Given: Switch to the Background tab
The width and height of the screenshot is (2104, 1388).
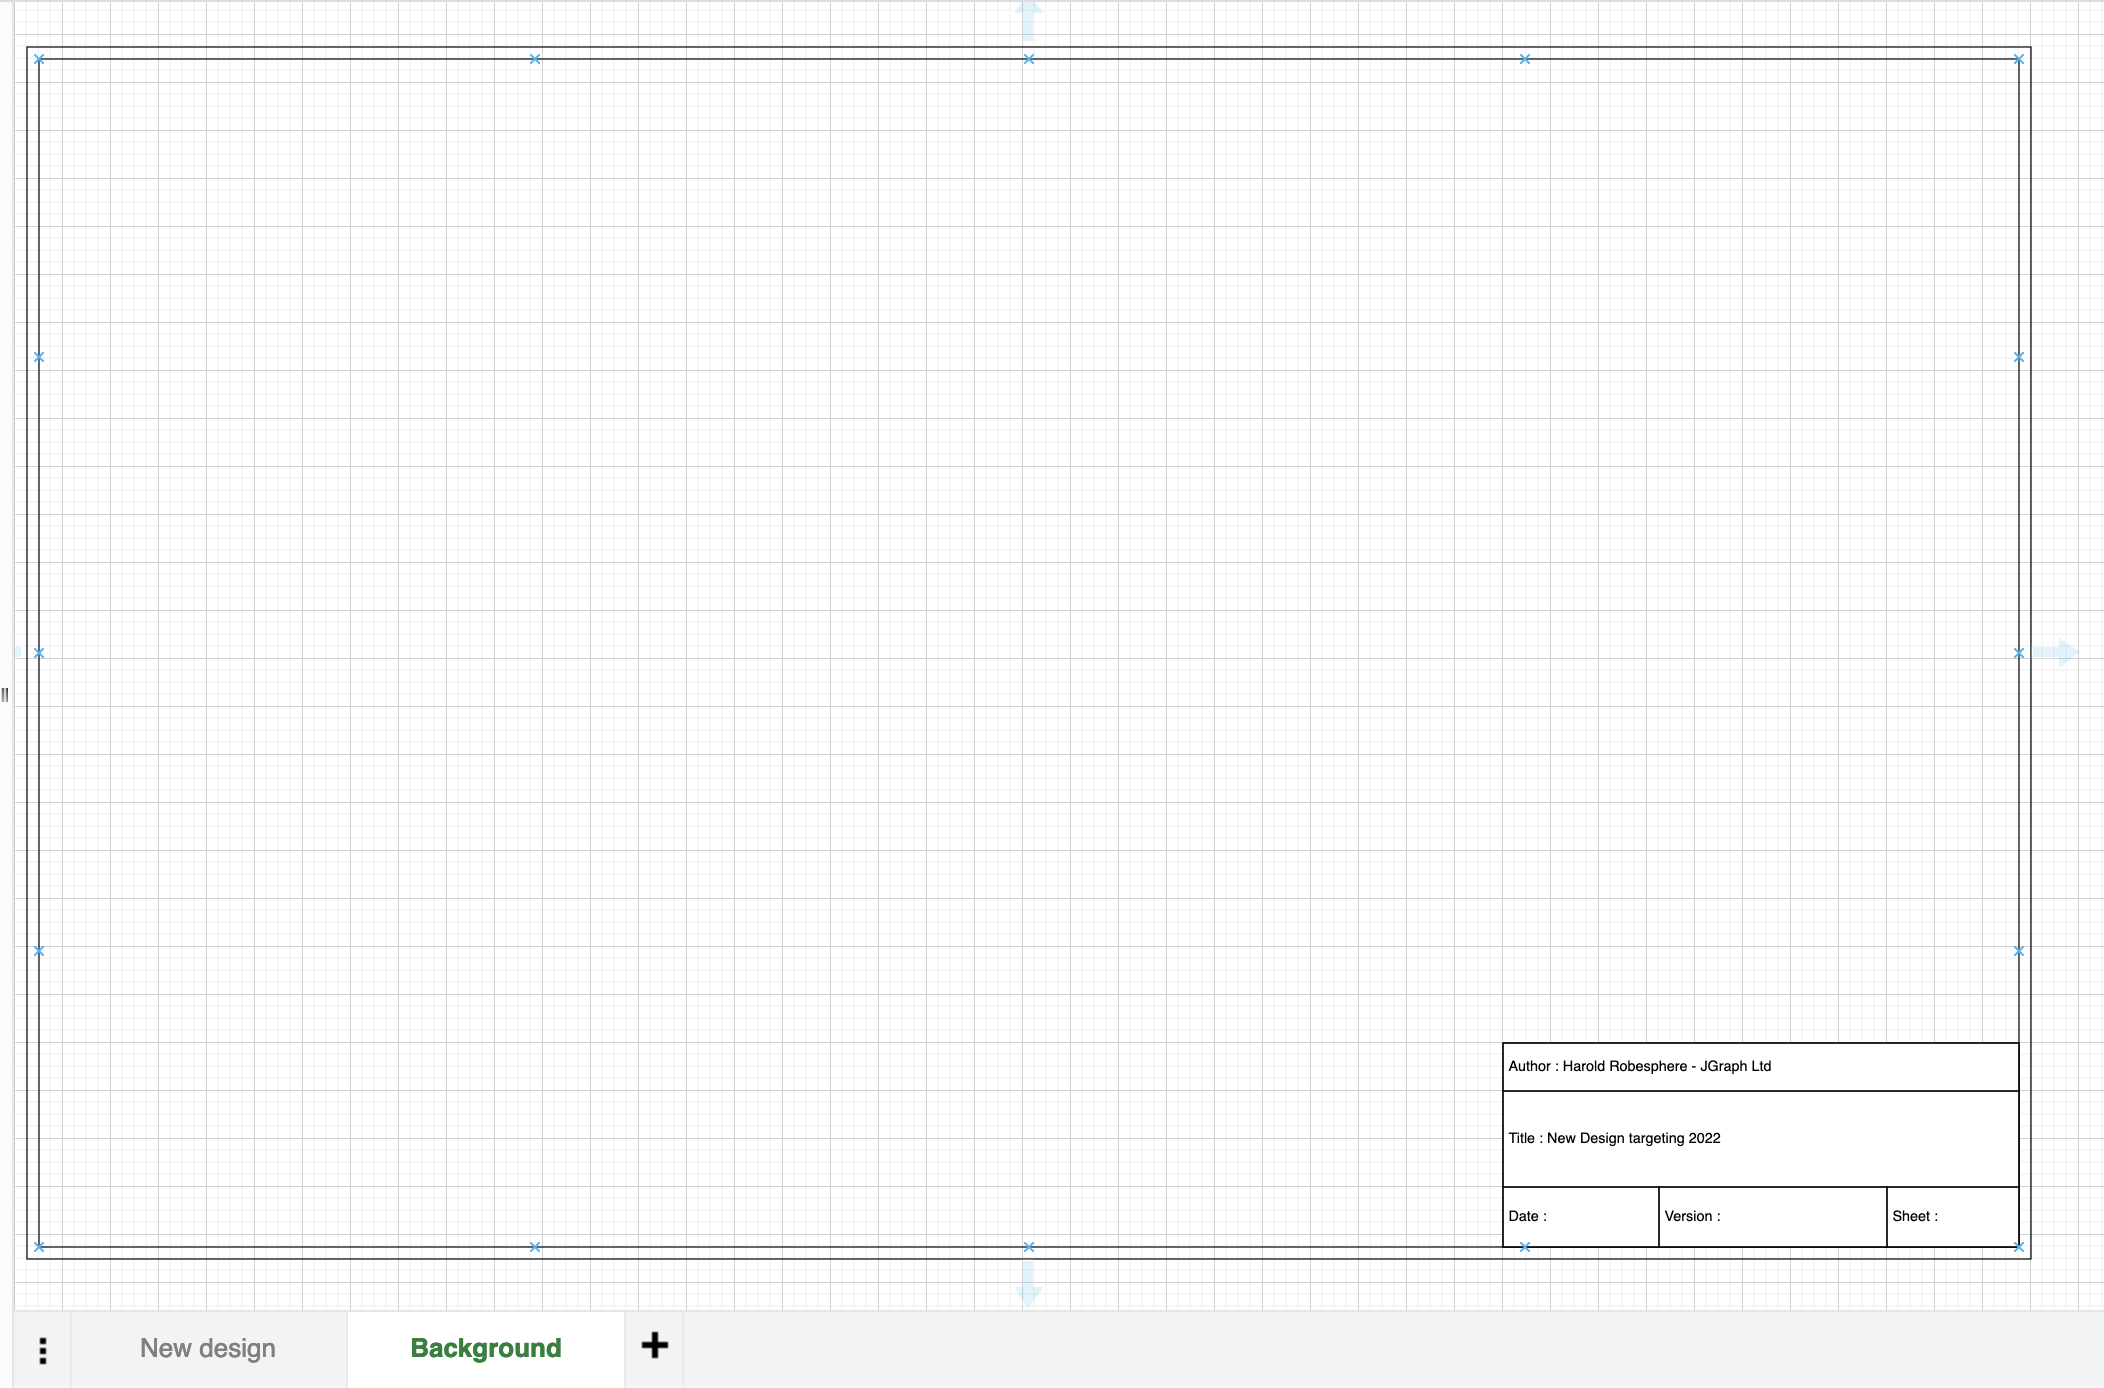Looking at the screenshot, I should [485, 1347].
